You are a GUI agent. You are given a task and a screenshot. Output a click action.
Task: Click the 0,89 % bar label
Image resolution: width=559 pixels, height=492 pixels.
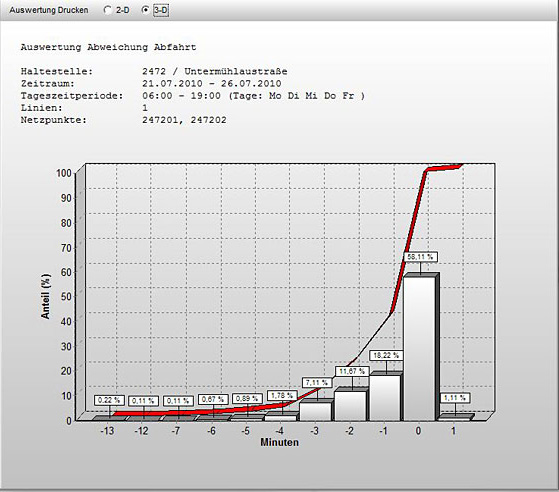[247, 398]
